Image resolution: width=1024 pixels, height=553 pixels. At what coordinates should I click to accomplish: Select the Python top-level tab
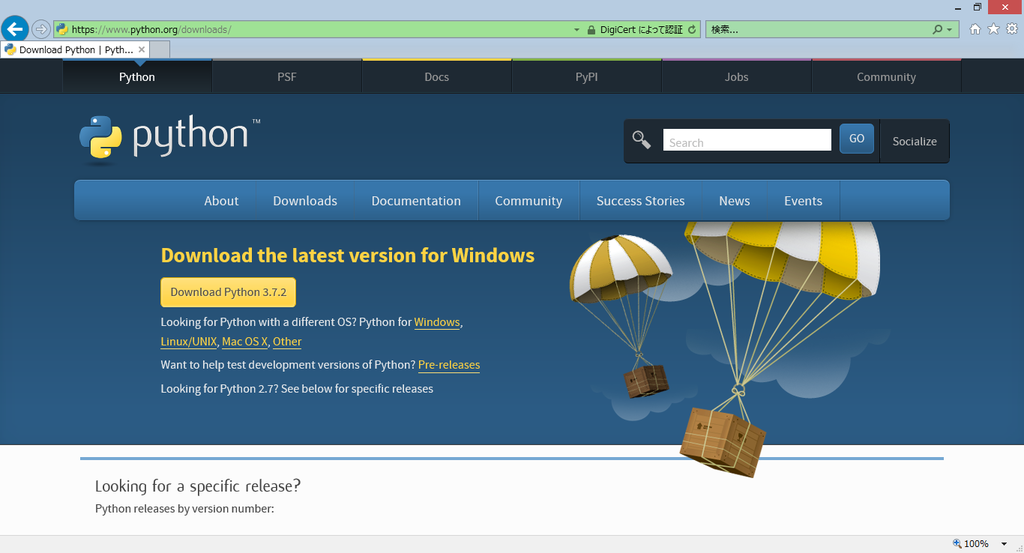[x=137, y=77]
